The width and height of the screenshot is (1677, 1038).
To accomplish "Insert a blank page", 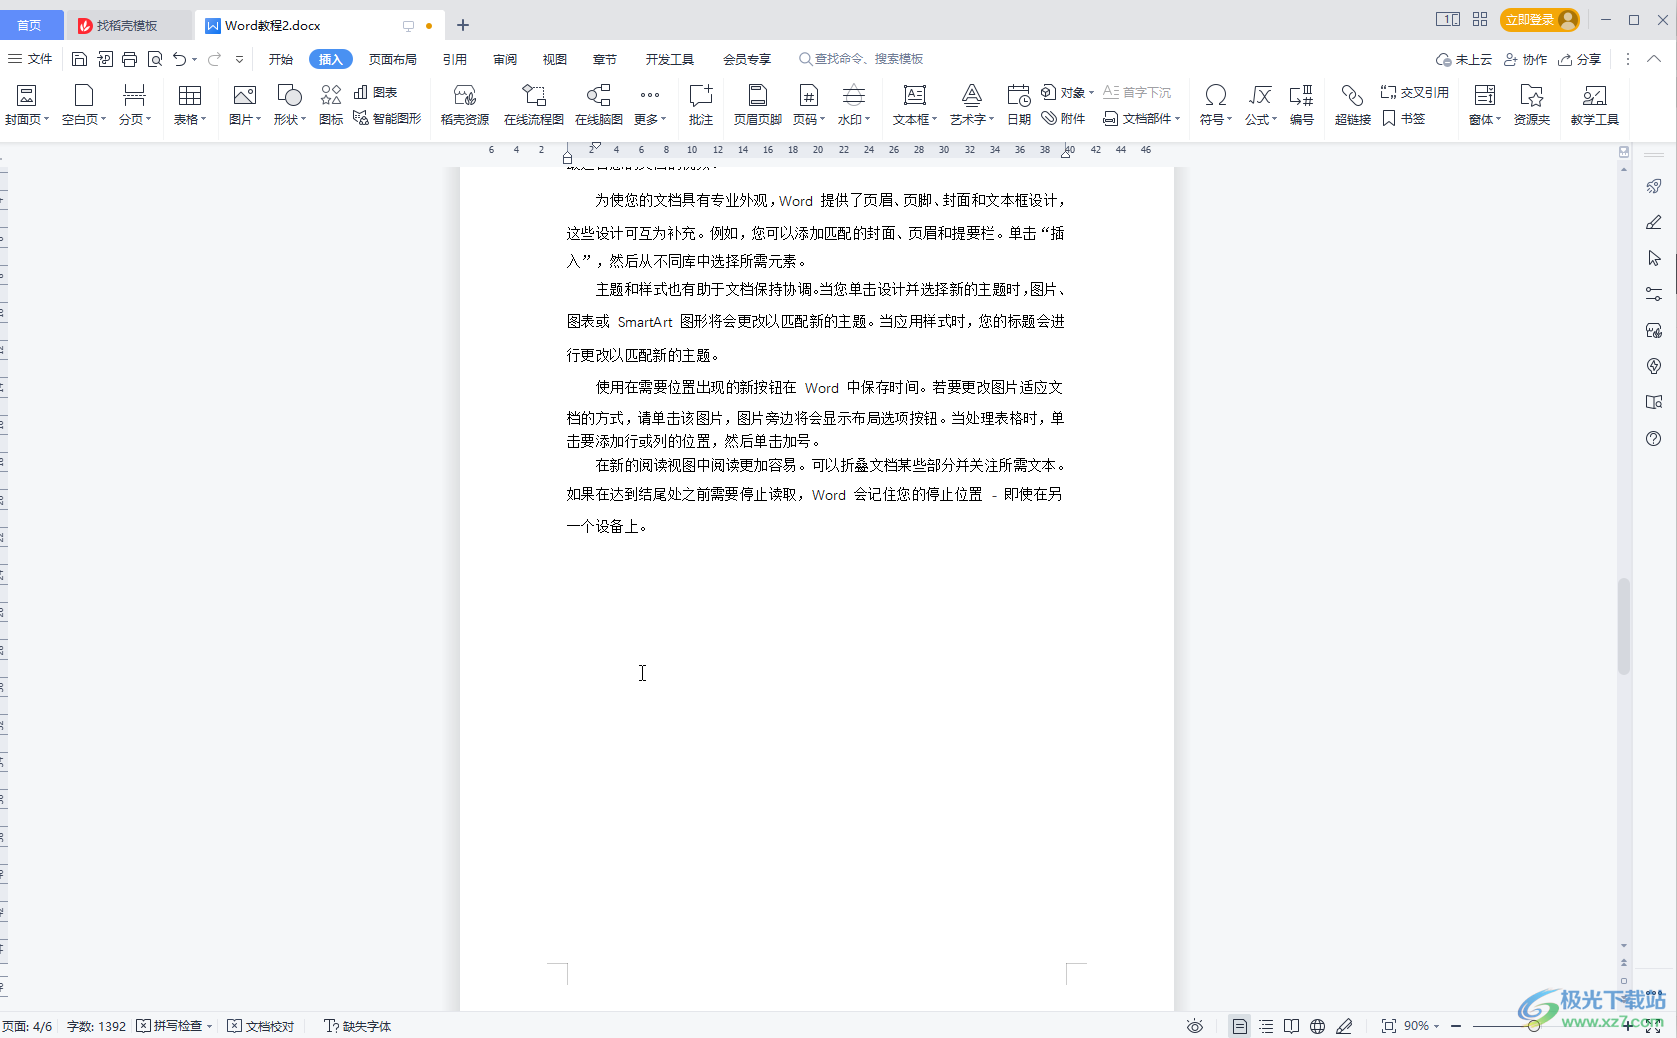I will pos(84,104).
